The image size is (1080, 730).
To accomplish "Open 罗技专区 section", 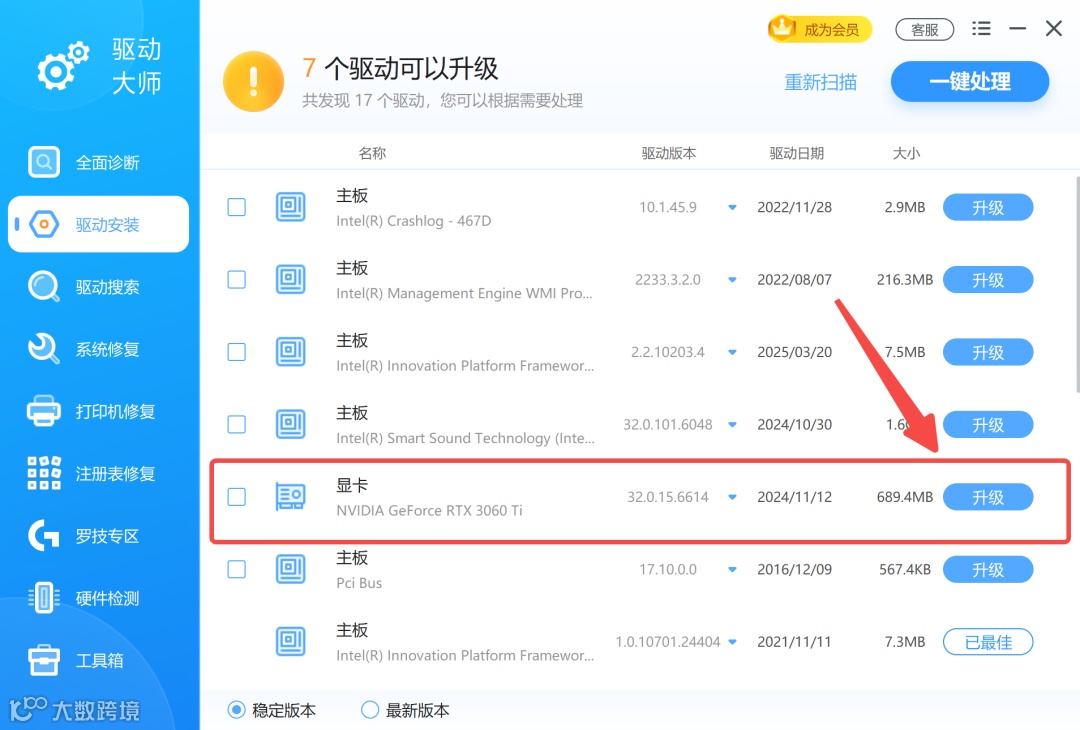I will (x=98, y=536).
